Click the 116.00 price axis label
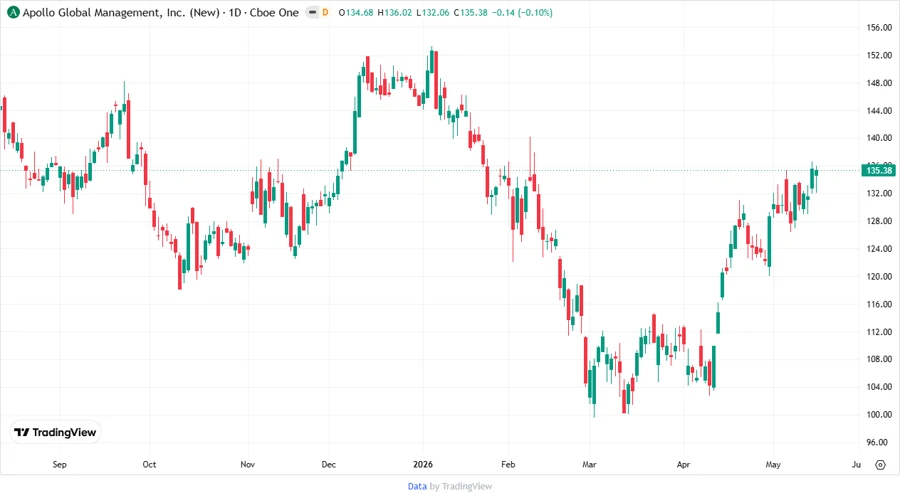Screen dimensions: 900x498 point(879,304)
